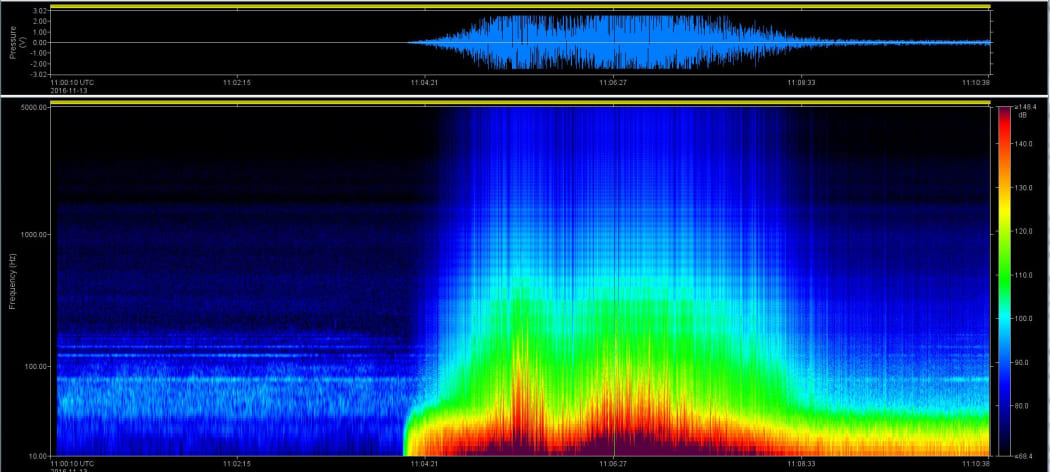Screen dimensions: 1050x472
Task: Click 11:00:10 UTC label under the spectrogram
Action: tap(72, 463)
